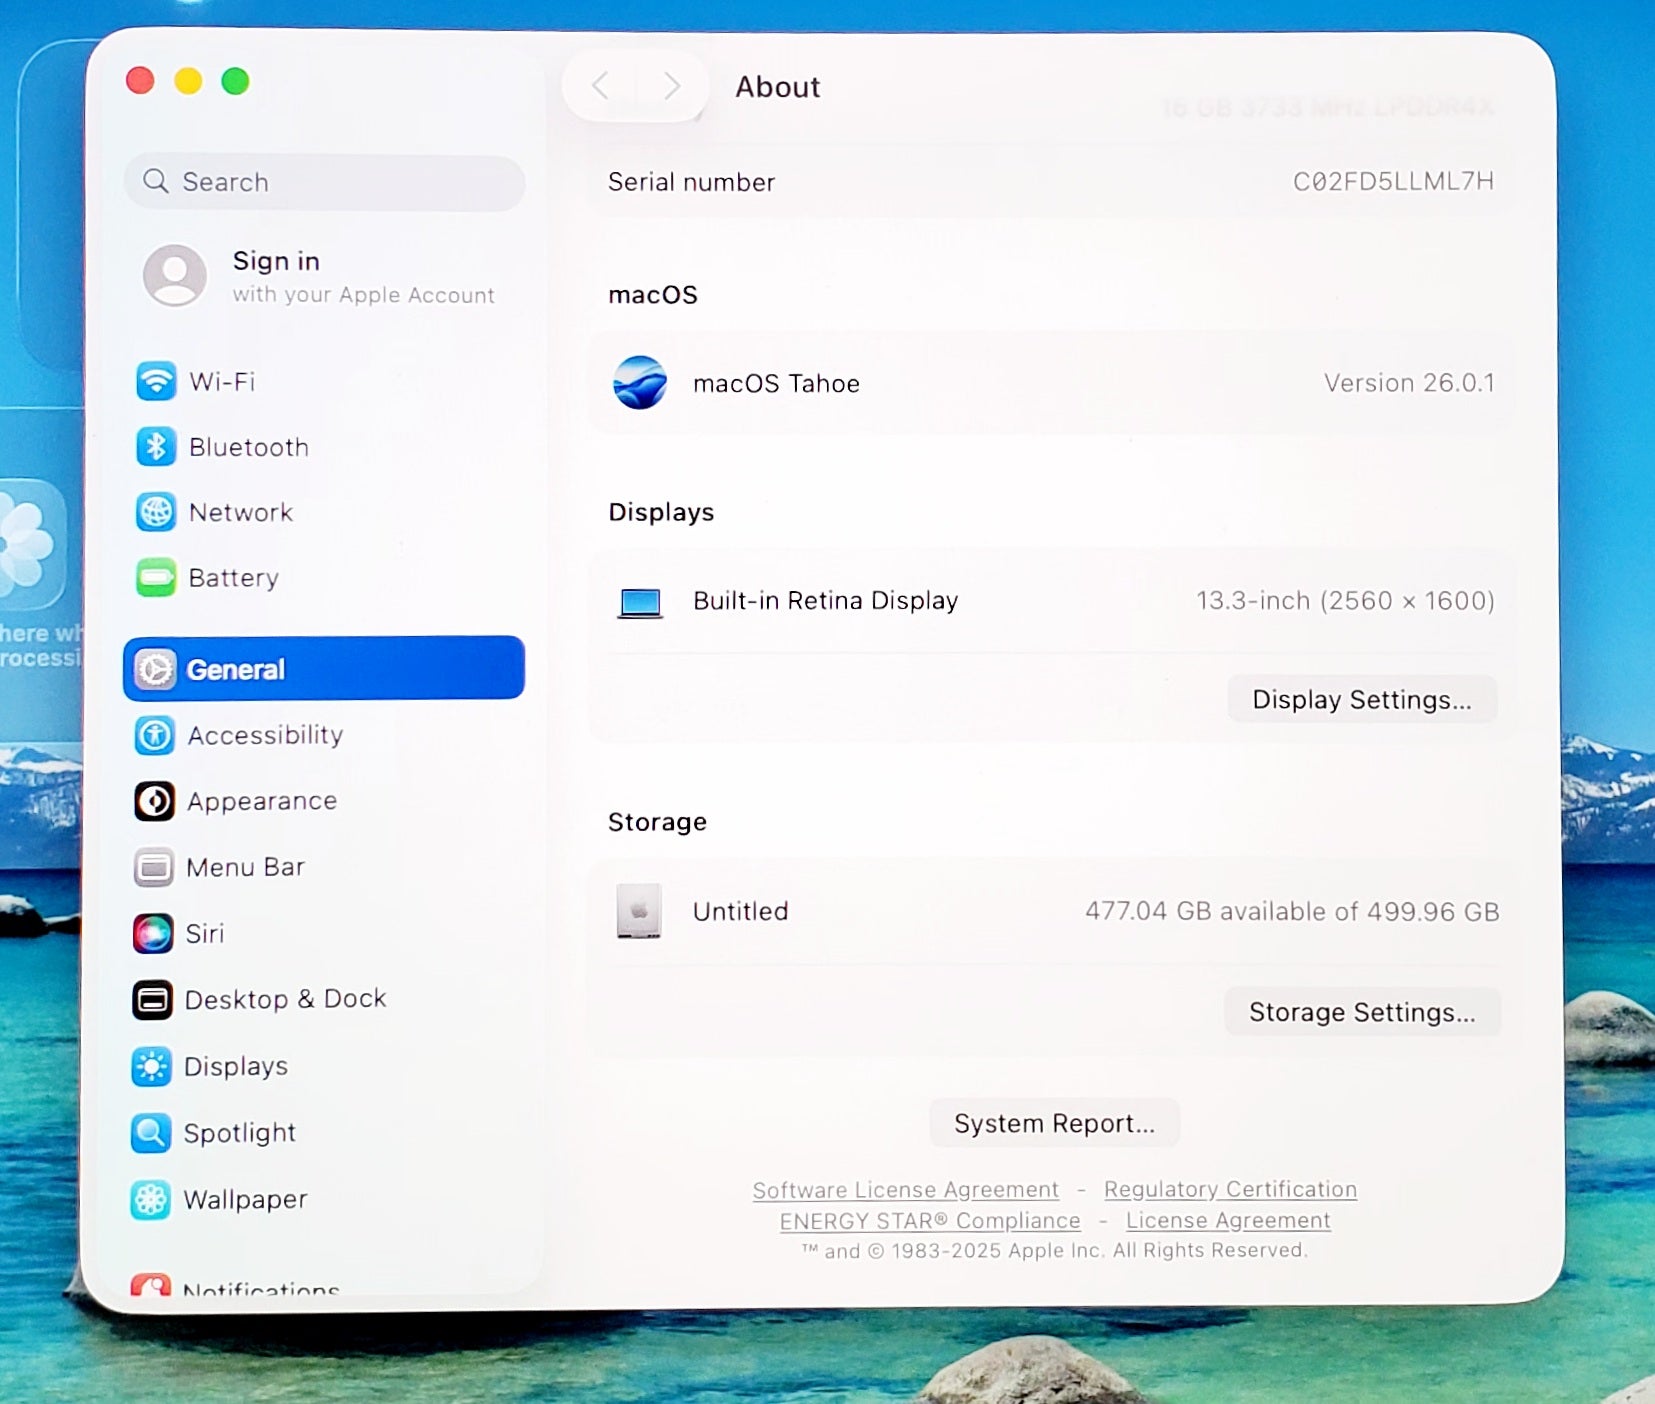1655x1404 pixels.
Task: Go to Desktop & Dock settings
Action: coord(285,999)
